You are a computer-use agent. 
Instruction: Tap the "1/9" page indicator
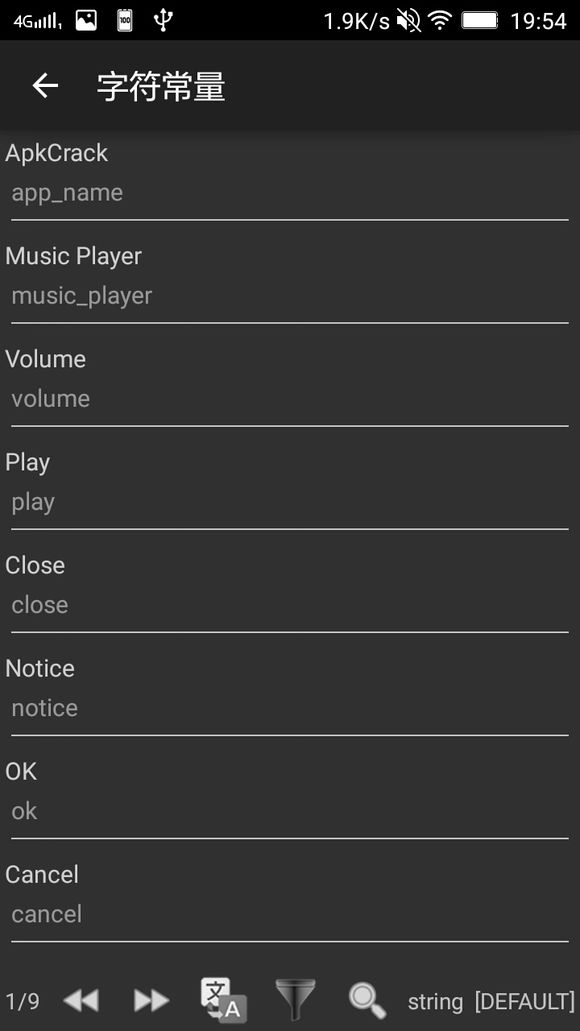(20, 1001)
